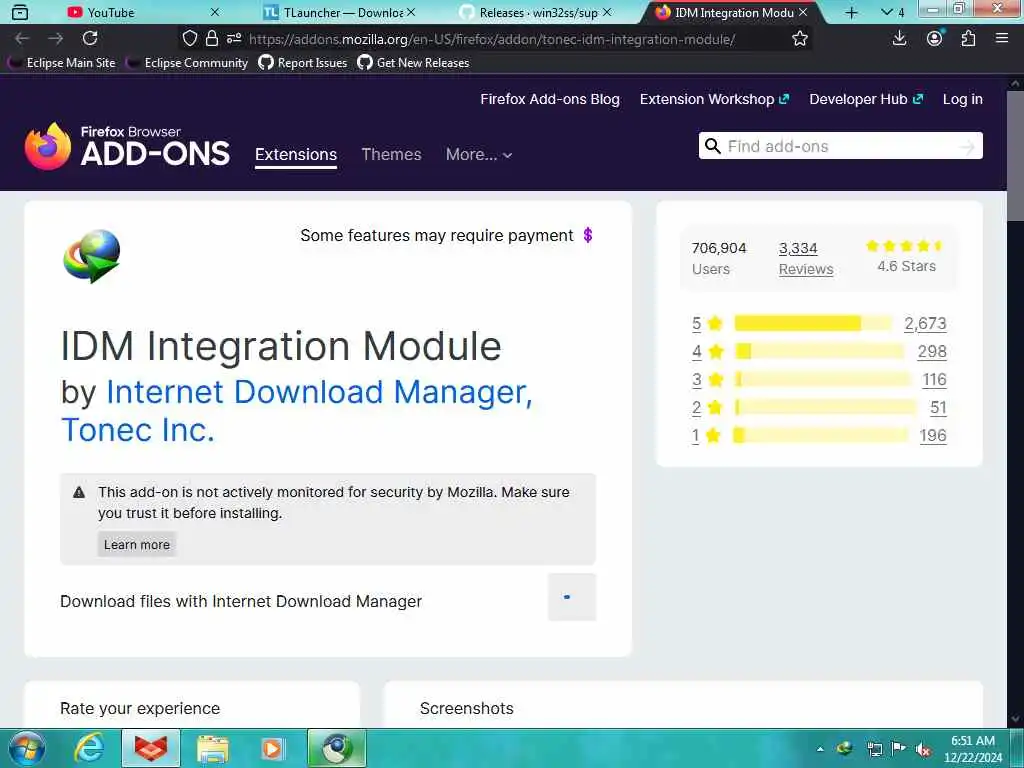The image size is (1024, 768).
Task: Open the Extension Workshop link
Action: pyautogui.click(x=714, y=99)
